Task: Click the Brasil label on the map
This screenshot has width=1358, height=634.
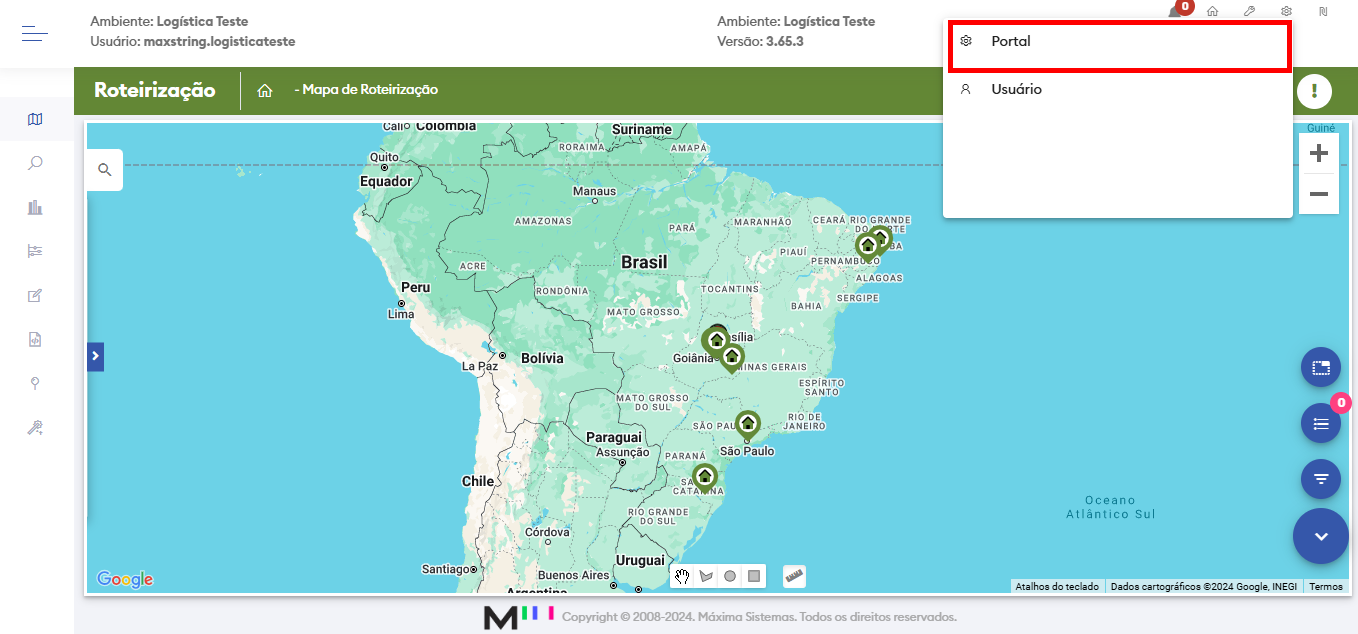Action: pyautogui.click(x=644, y=262)
